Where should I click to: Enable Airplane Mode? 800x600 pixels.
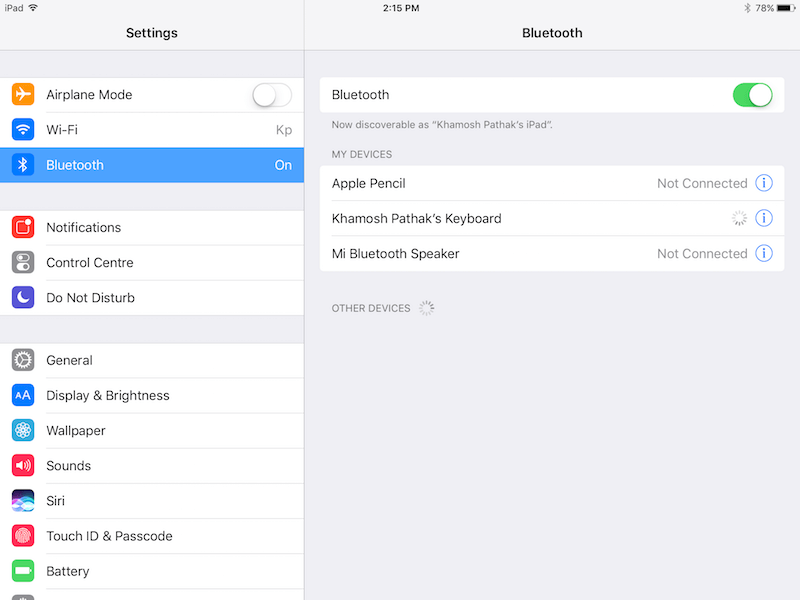click(x=271, y=94)
